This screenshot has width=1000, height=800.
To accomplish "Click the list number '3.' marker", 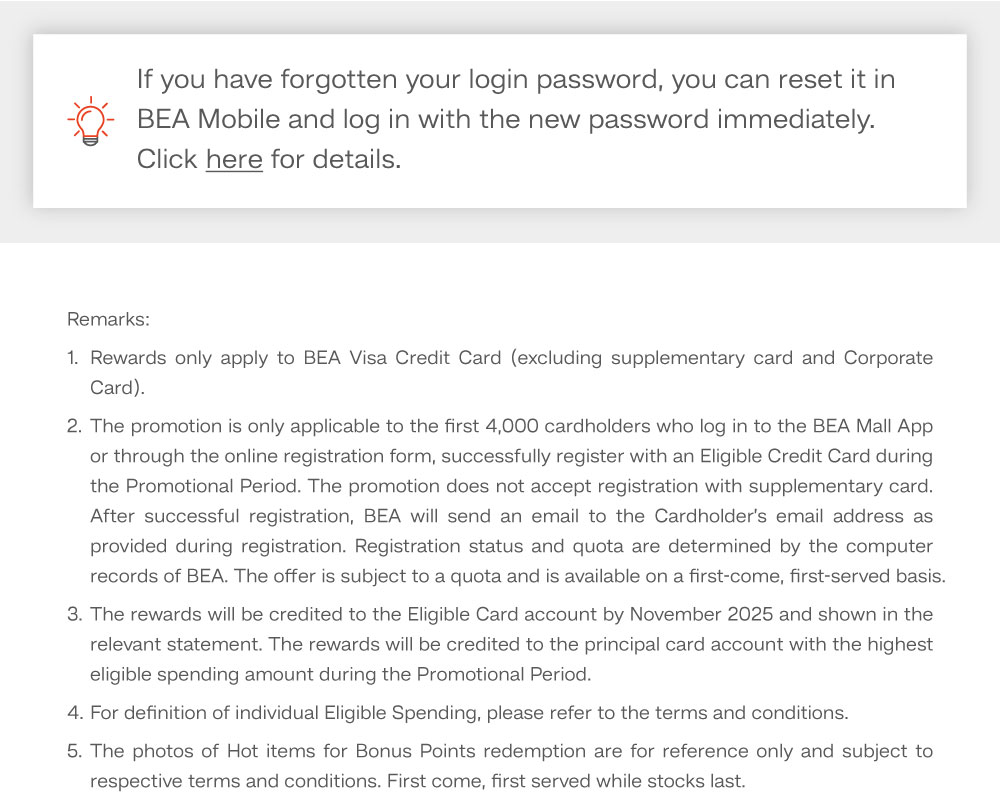I will [x=75, y=614].
